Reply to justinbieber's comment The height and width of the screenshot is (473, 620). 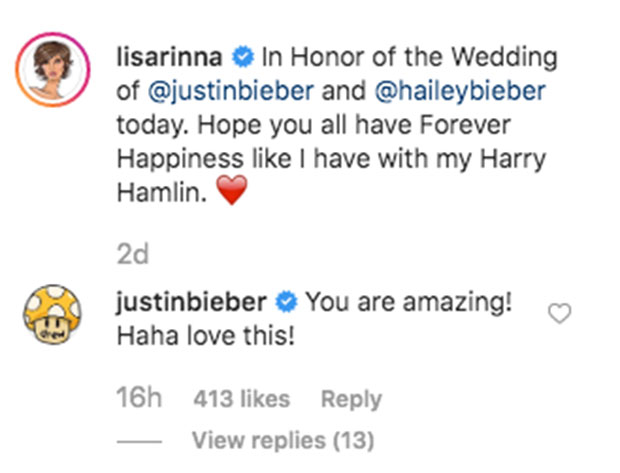click(350, 398)
